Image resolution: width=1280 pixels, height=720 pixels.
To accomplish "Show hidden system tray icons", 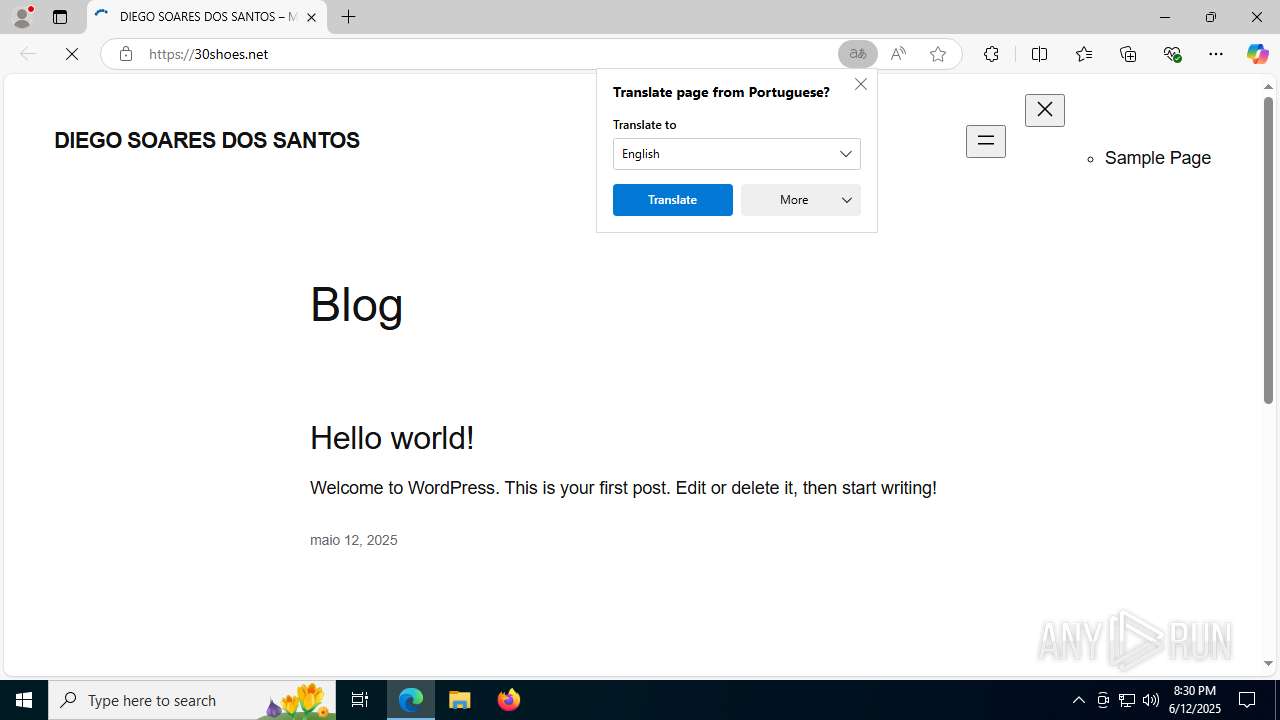I will (1078, 700).
